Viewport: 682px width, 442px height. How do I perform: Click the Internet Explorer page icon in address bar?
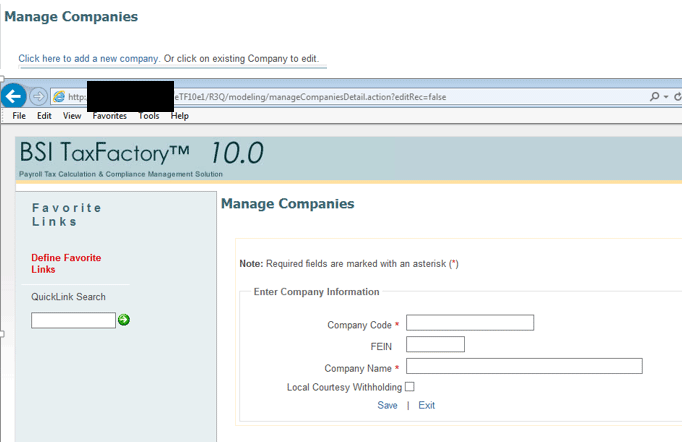pos(59,97)
